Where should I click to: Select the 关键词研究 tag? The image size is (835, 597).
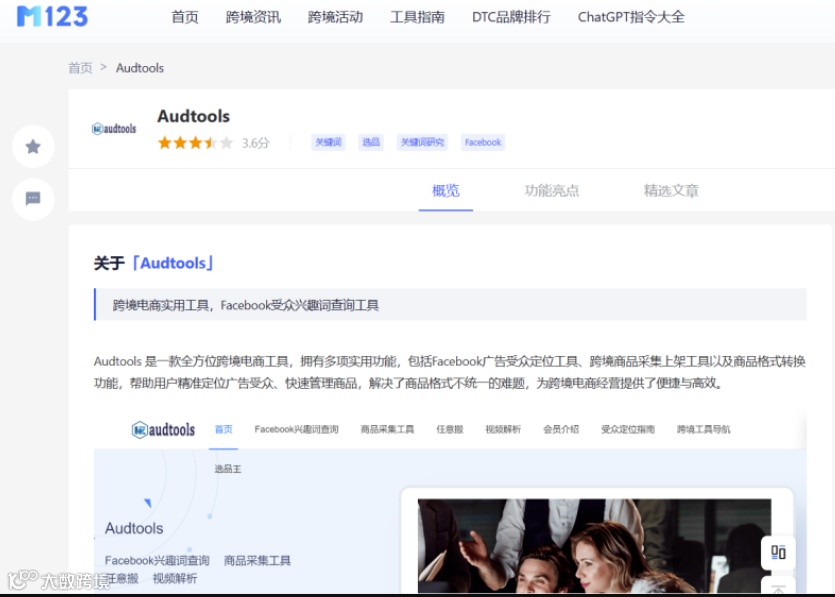(422, 142)
